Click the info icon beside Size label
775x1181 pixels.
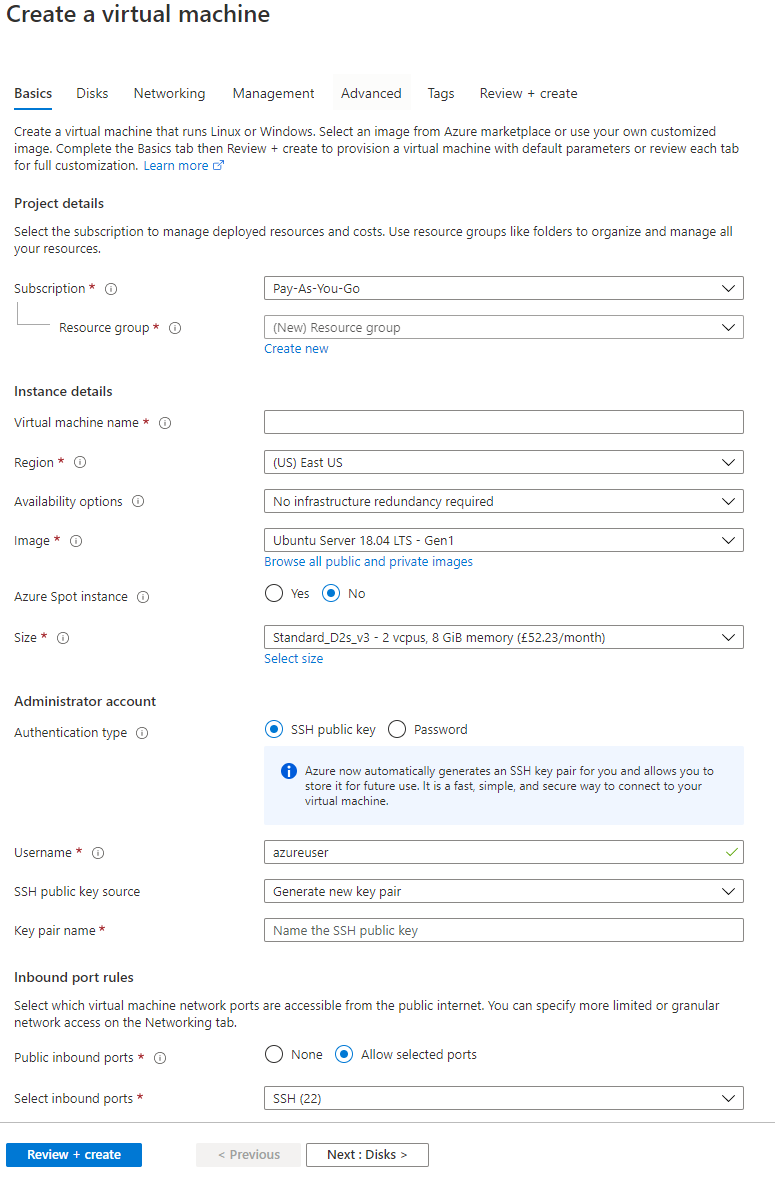(63, 638)
